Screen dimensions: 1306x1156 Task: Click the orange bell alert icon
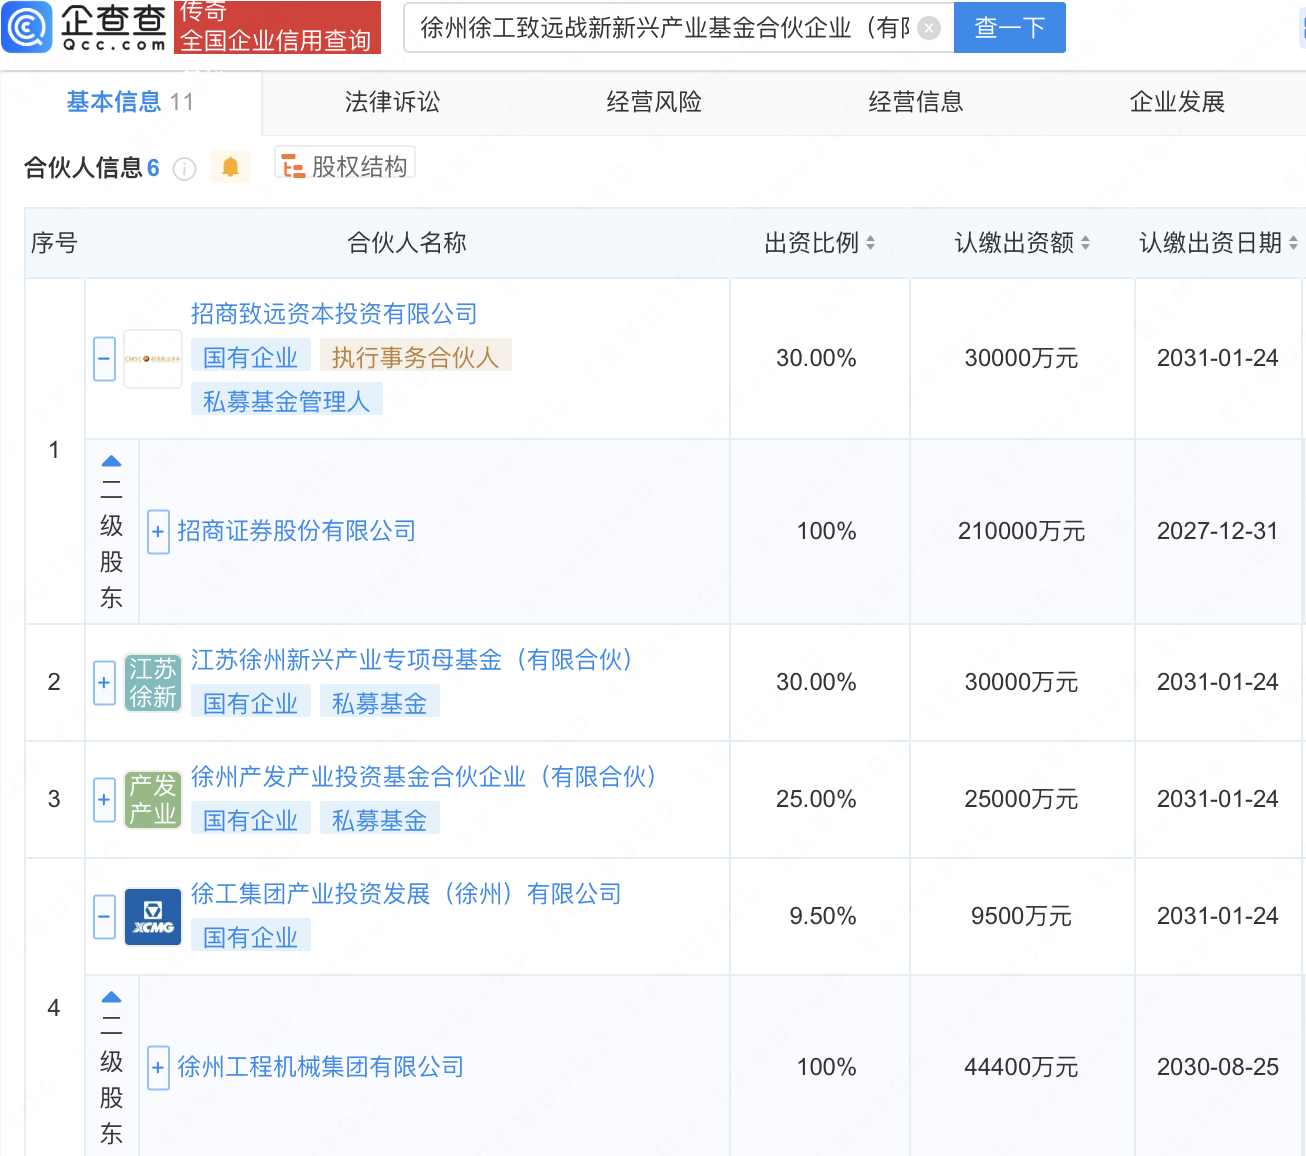coord(230,167)
